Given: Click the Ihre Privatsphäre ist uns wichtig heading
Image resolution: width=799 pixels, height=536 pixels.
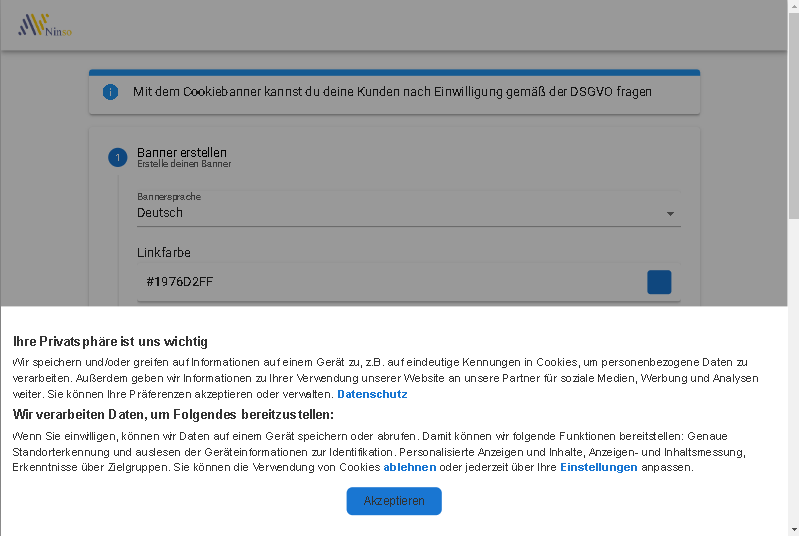Looking at the screenshot, I should [x=110, y=342].
